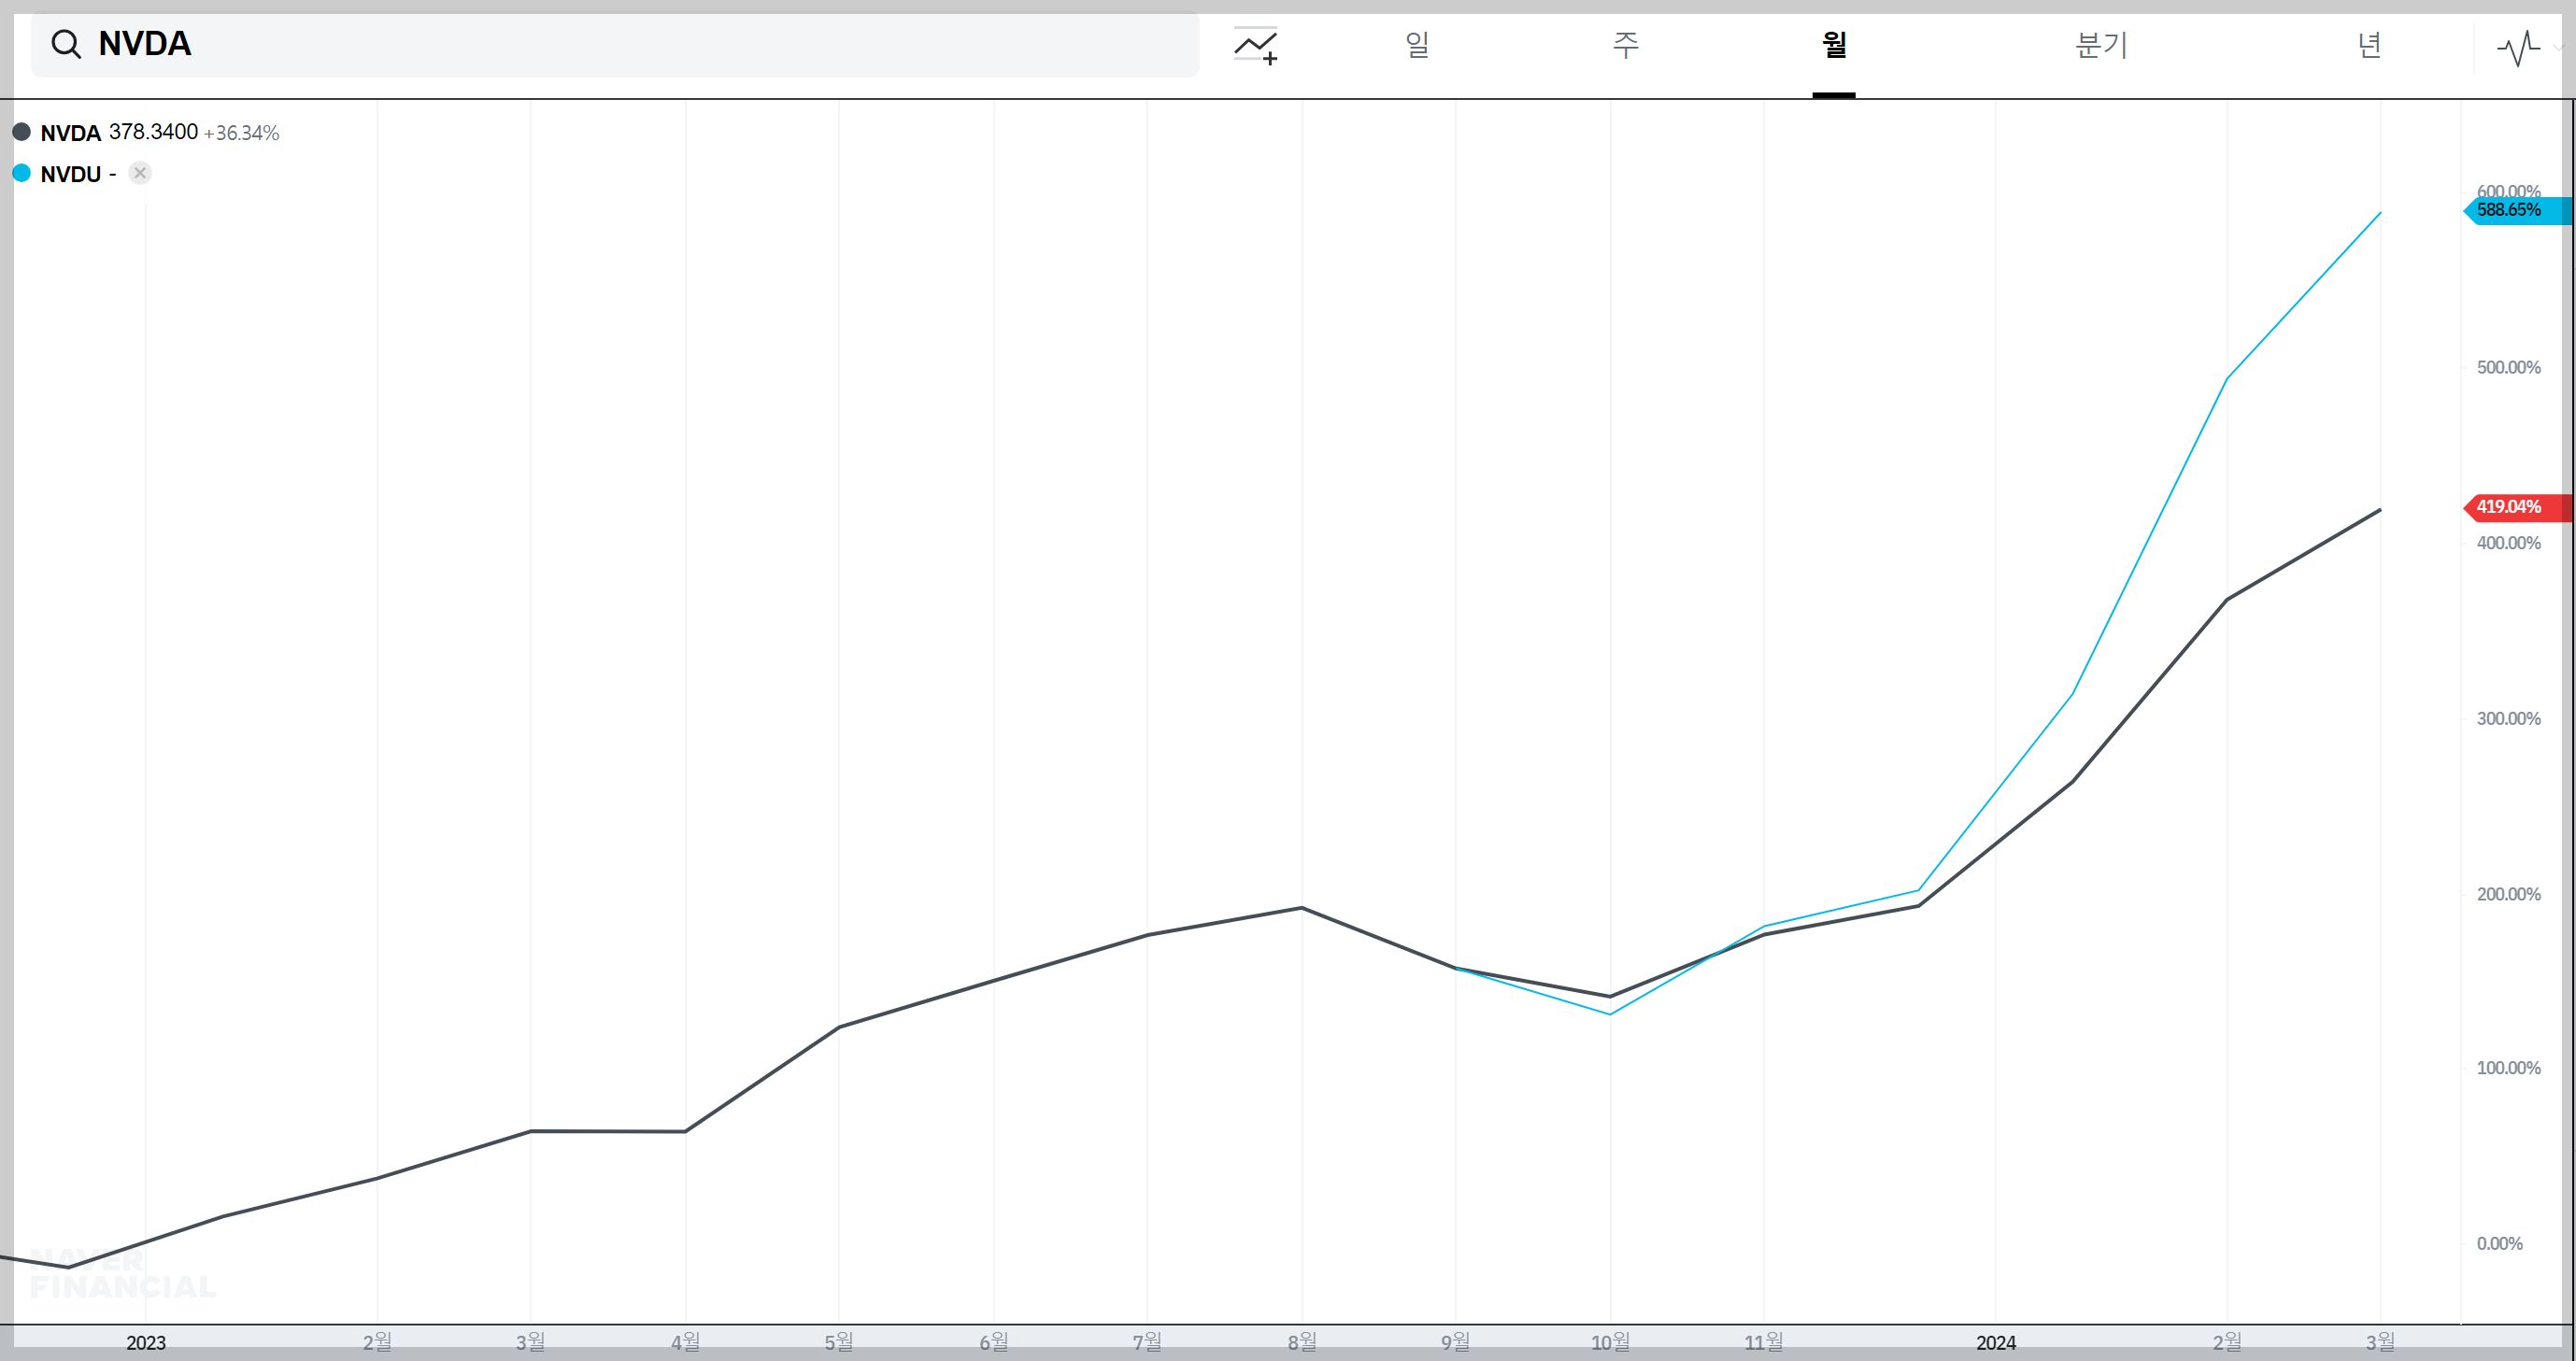2576x1361 pixels.
Task: Expand the indicator dropdown chevron
Action: (x=2558, y=47)
